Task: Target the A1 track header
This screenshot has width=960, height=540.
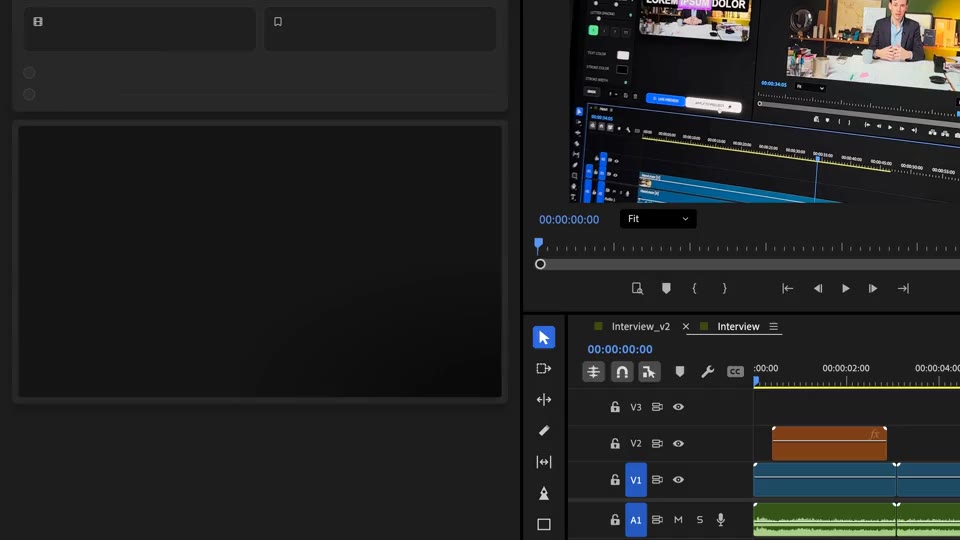Action: pyautogui.click(x=636, y=520)
